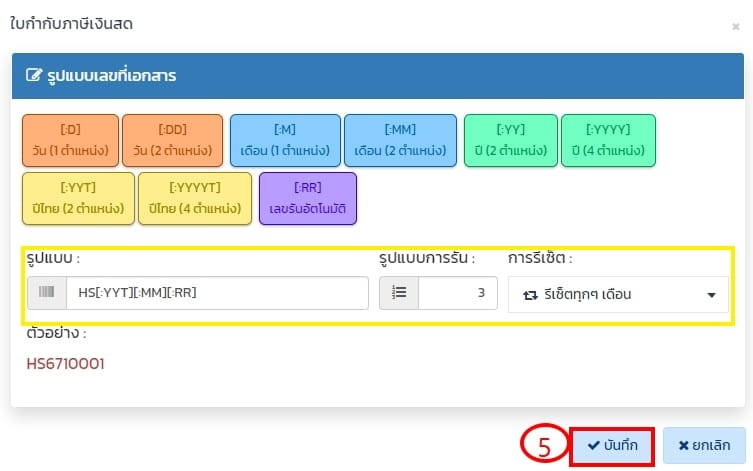The height and width of the screenshot is (471, 753).
Task: Click the dropdown arrow of การรีเซ็ต
Action: (711, 296)
